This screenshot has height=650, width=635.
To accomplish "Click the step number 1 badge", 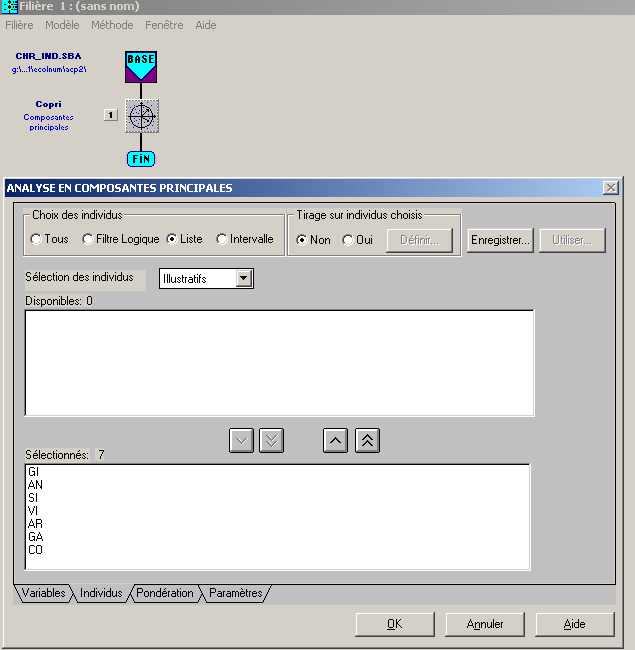I will click(110, 115).
